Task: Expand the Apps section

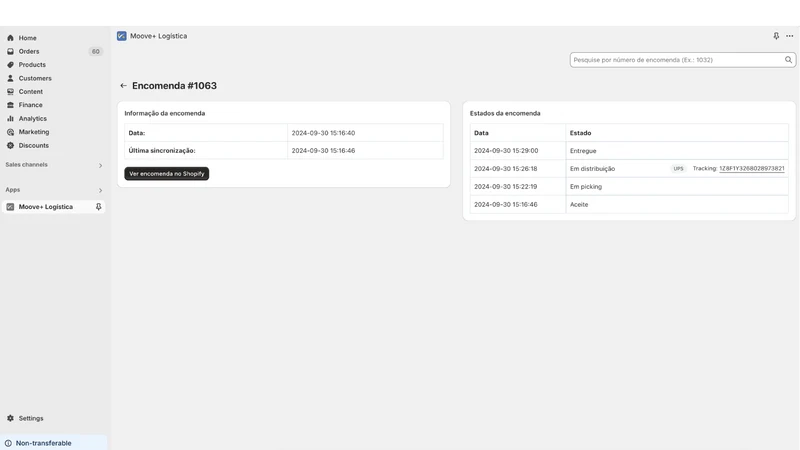Action: point(100,190)
